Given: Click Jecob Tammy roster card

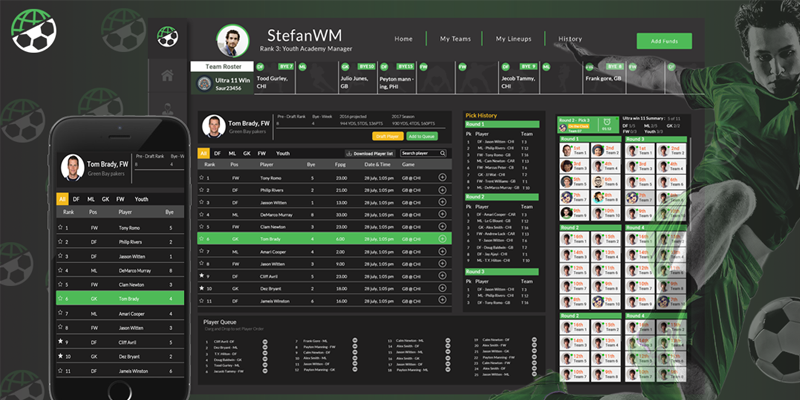Looking at the screenshot, I should (518, 78).
